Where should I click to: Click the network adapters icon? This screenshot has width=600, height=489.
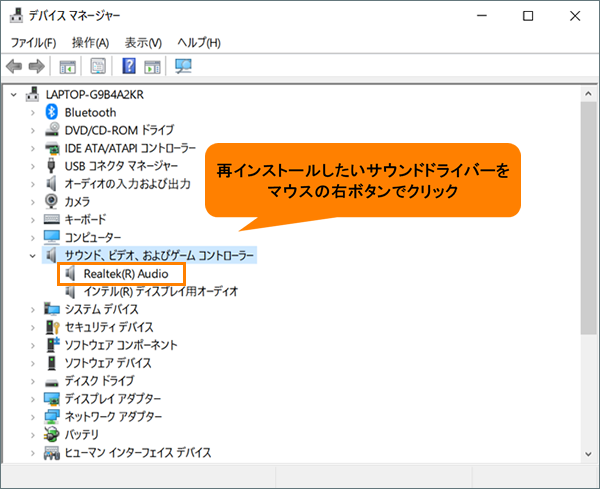(52, 417)
